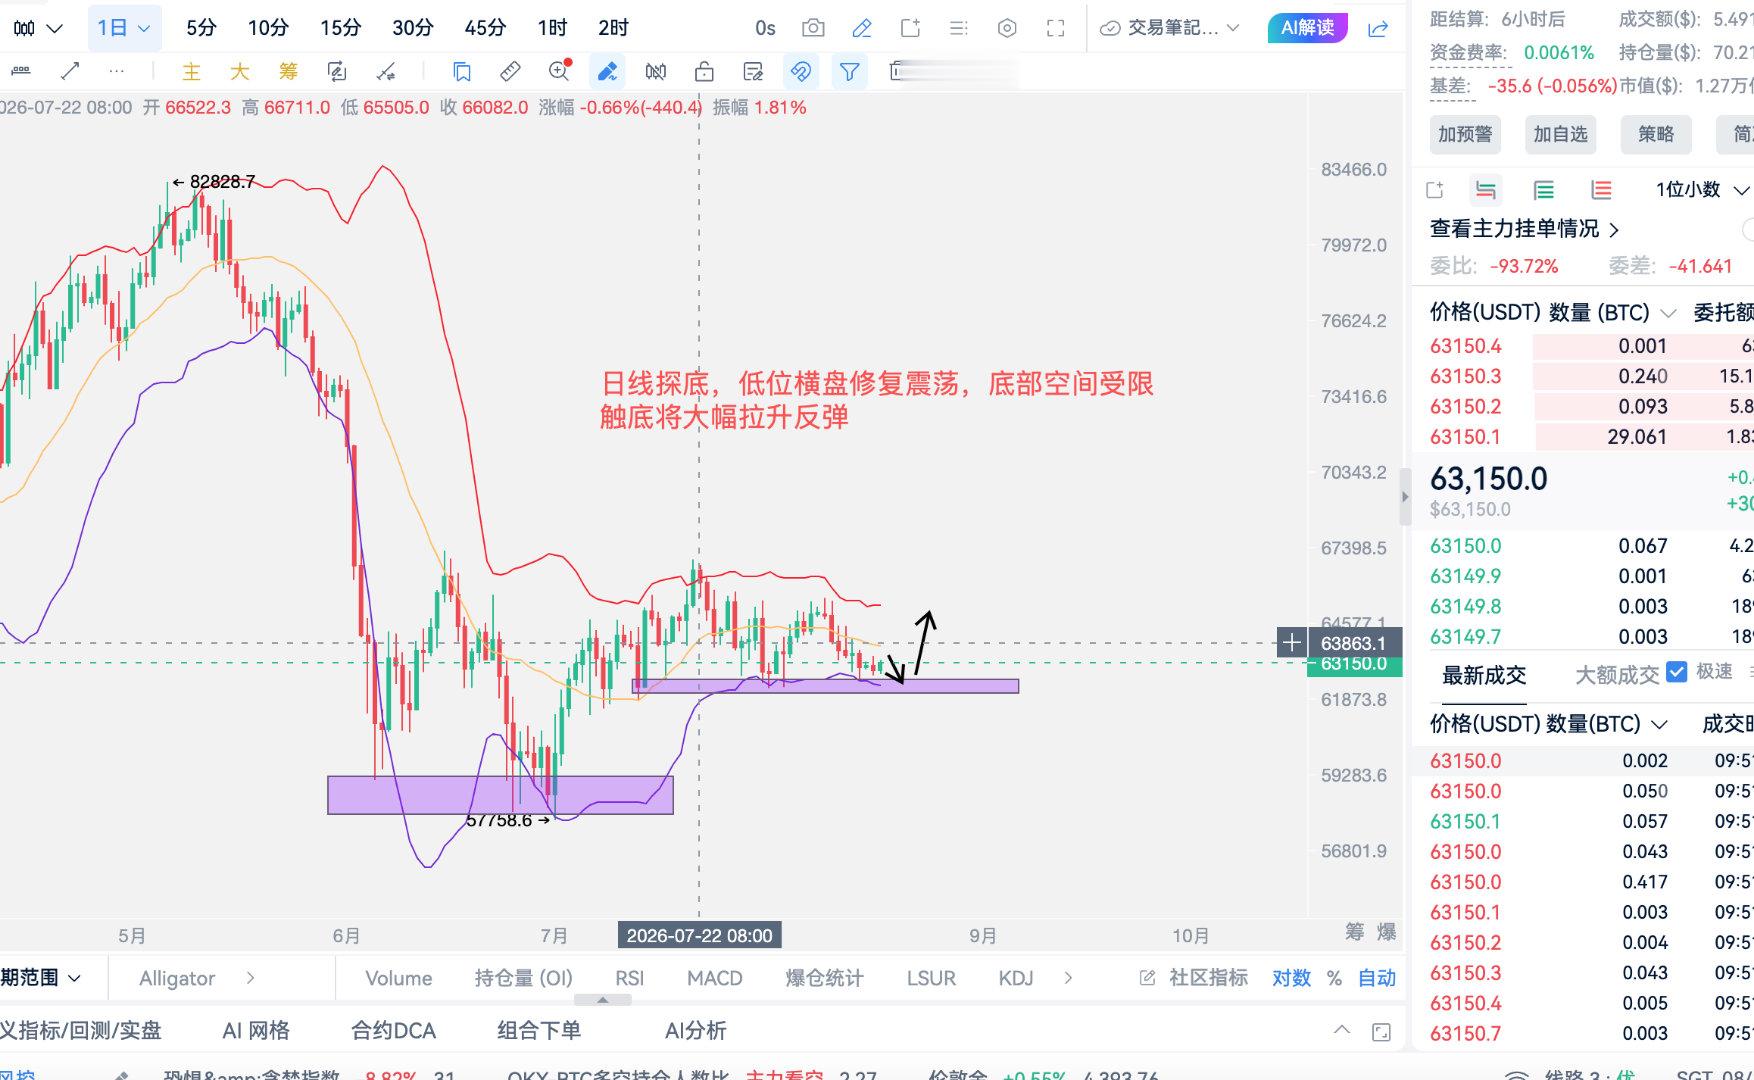Enable 对数 log scale
Viewport: 1754px width, 1080px height.
[1291, 978]
